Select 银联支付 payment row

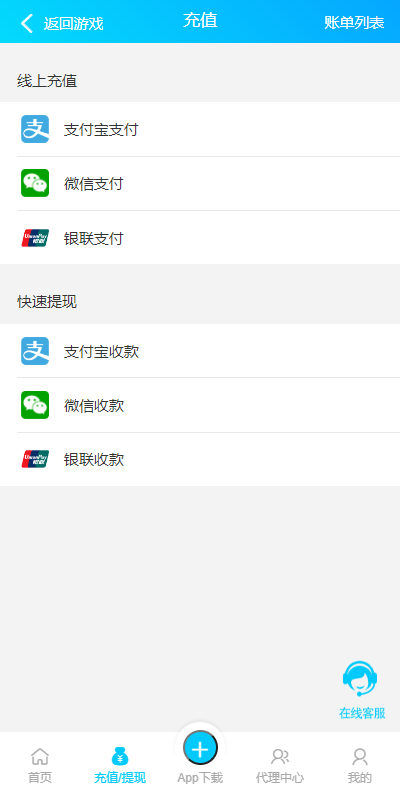click(200, 237)
